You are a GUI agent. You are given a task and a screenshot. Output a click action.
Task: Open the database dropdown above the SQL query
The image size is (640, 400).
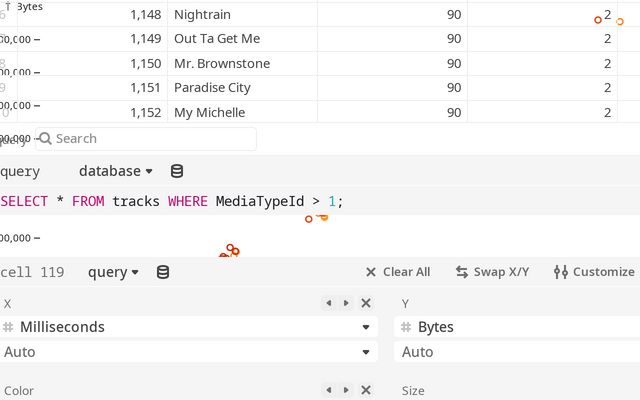pyautogui.click(x=116, y=171)
